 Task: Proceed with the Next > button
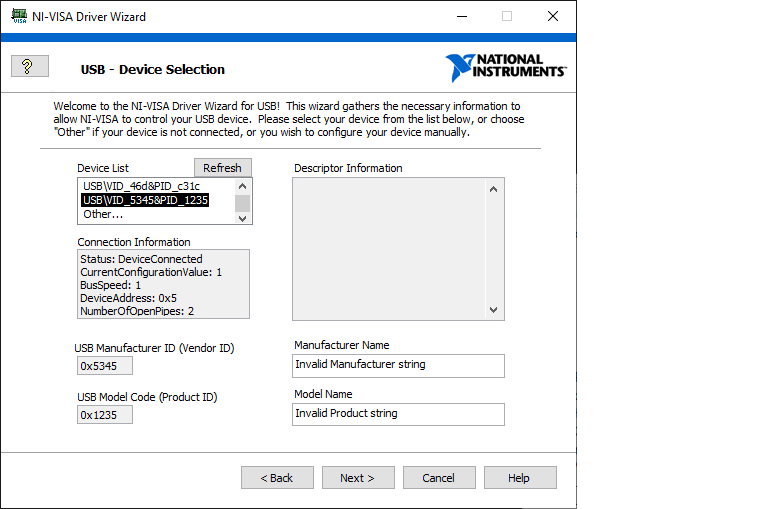(x=358, y=478)
